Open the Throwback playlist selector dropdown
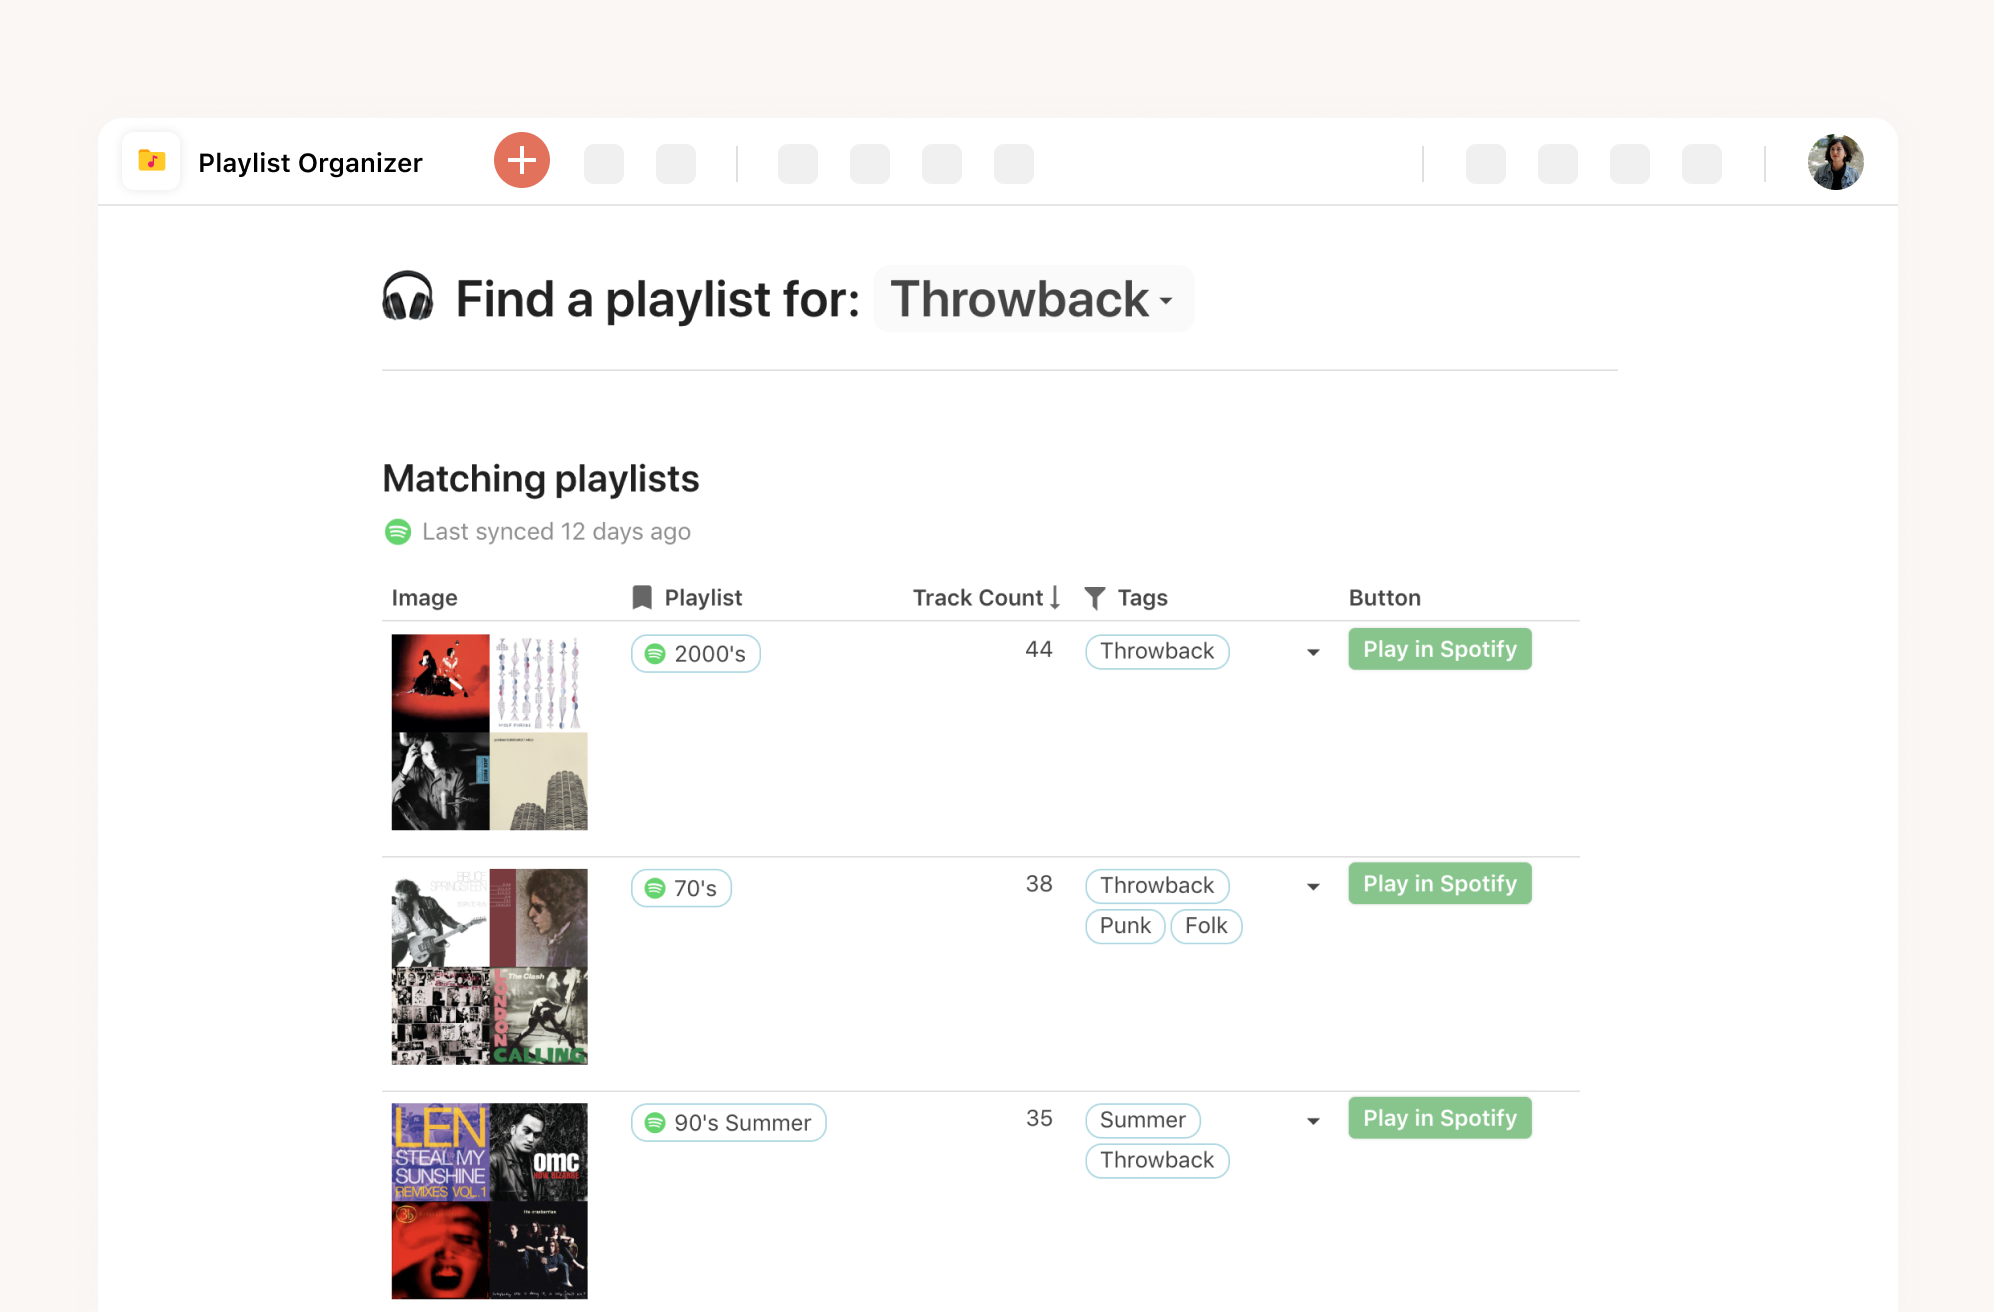The width and height of the screenshot is (1994, 1312). coord(1034,299)
